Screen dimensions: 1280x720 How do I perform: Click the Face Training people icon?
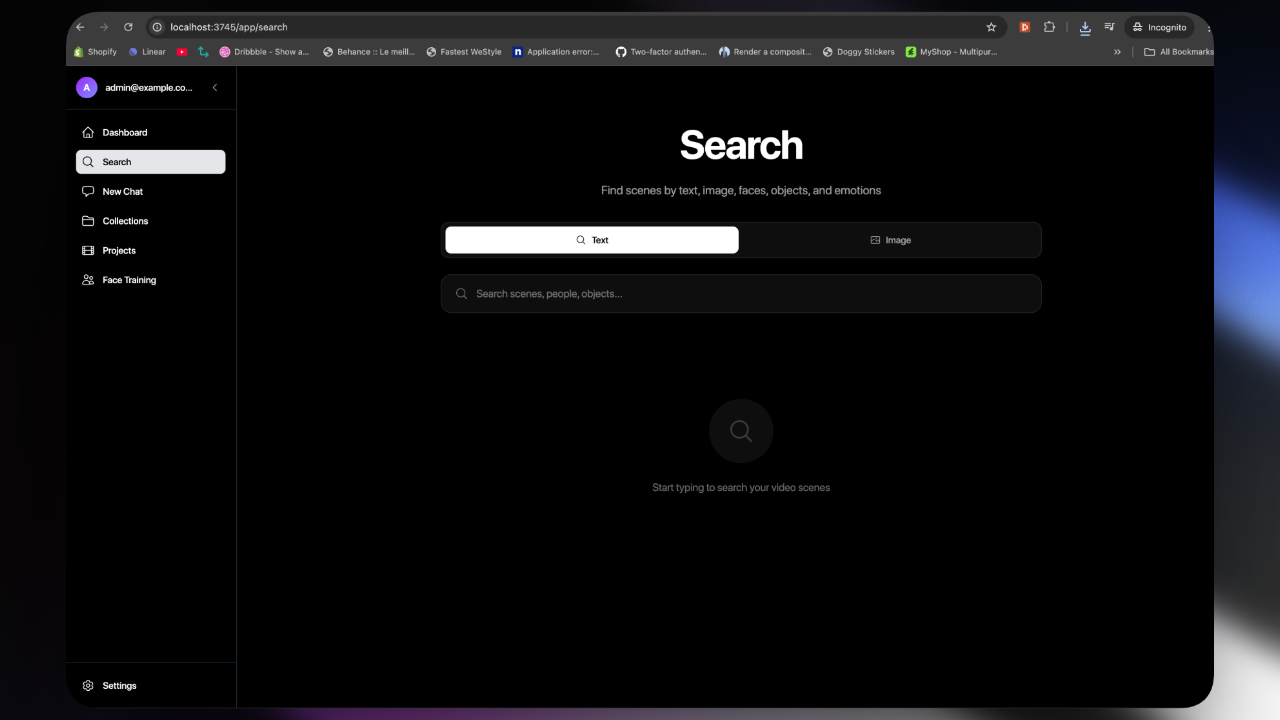(x=88, y=280)
